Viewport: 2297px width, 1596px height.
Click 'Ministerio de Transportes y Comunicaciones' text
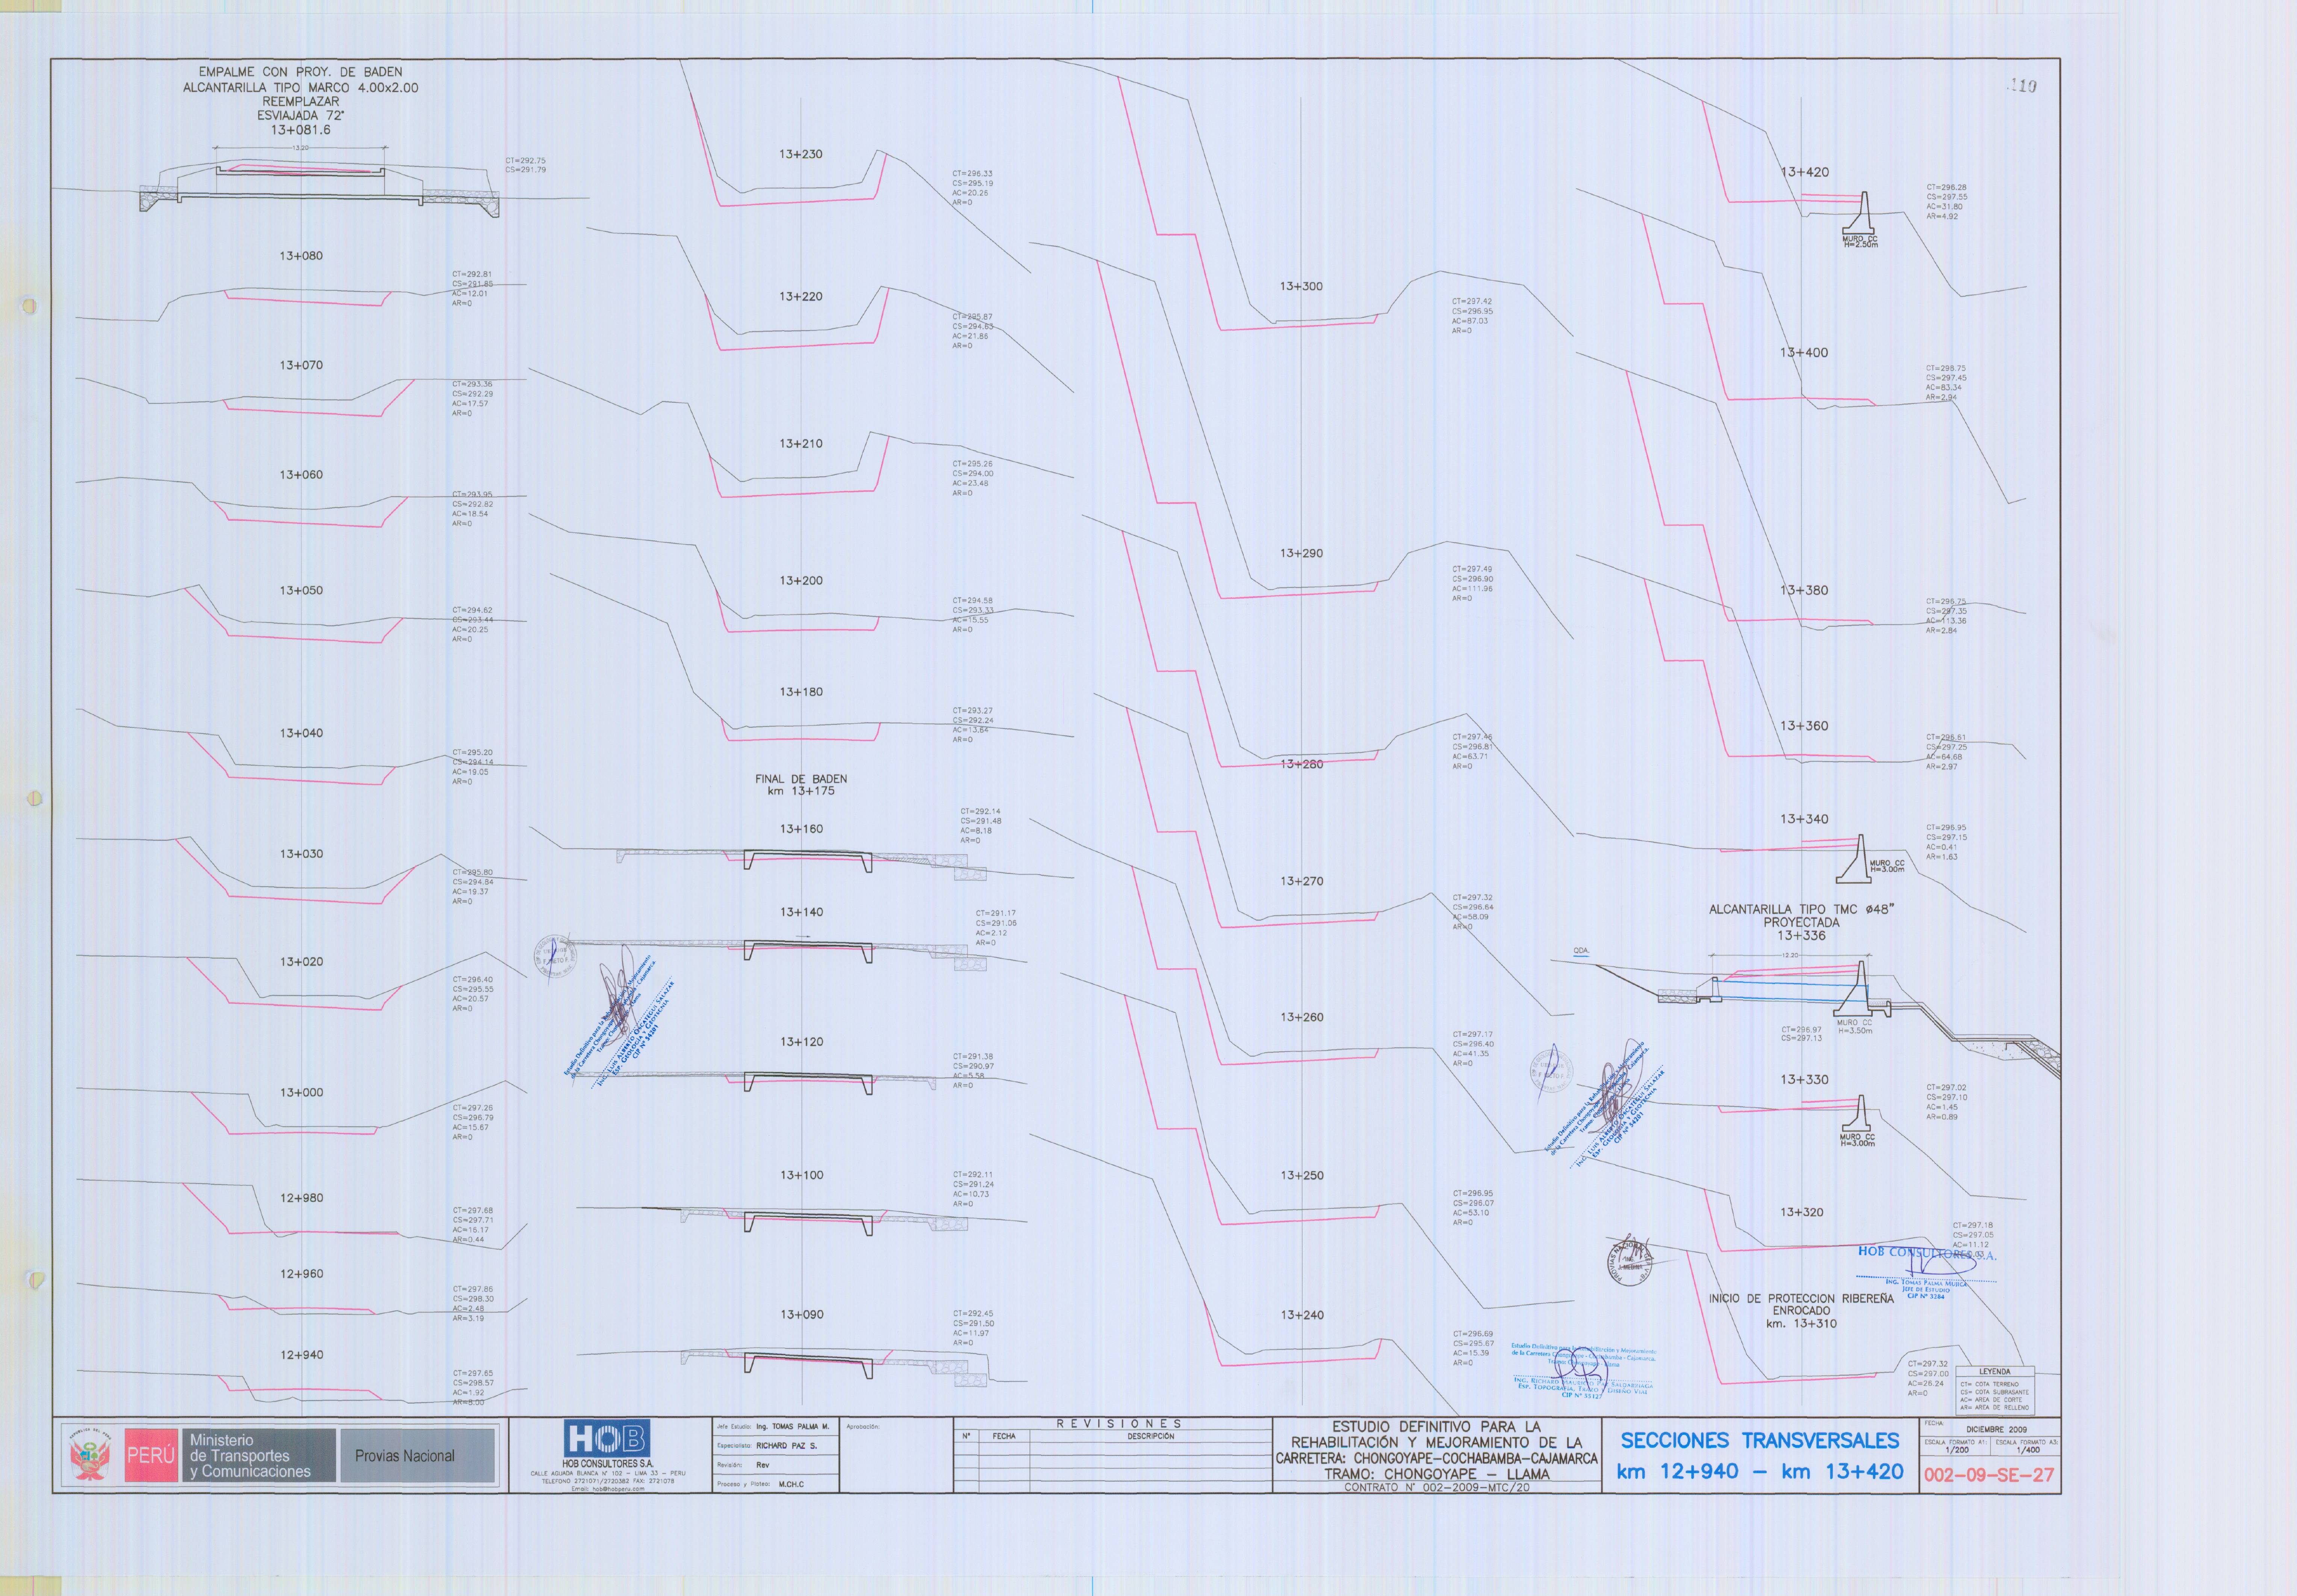click(250, 1456)
